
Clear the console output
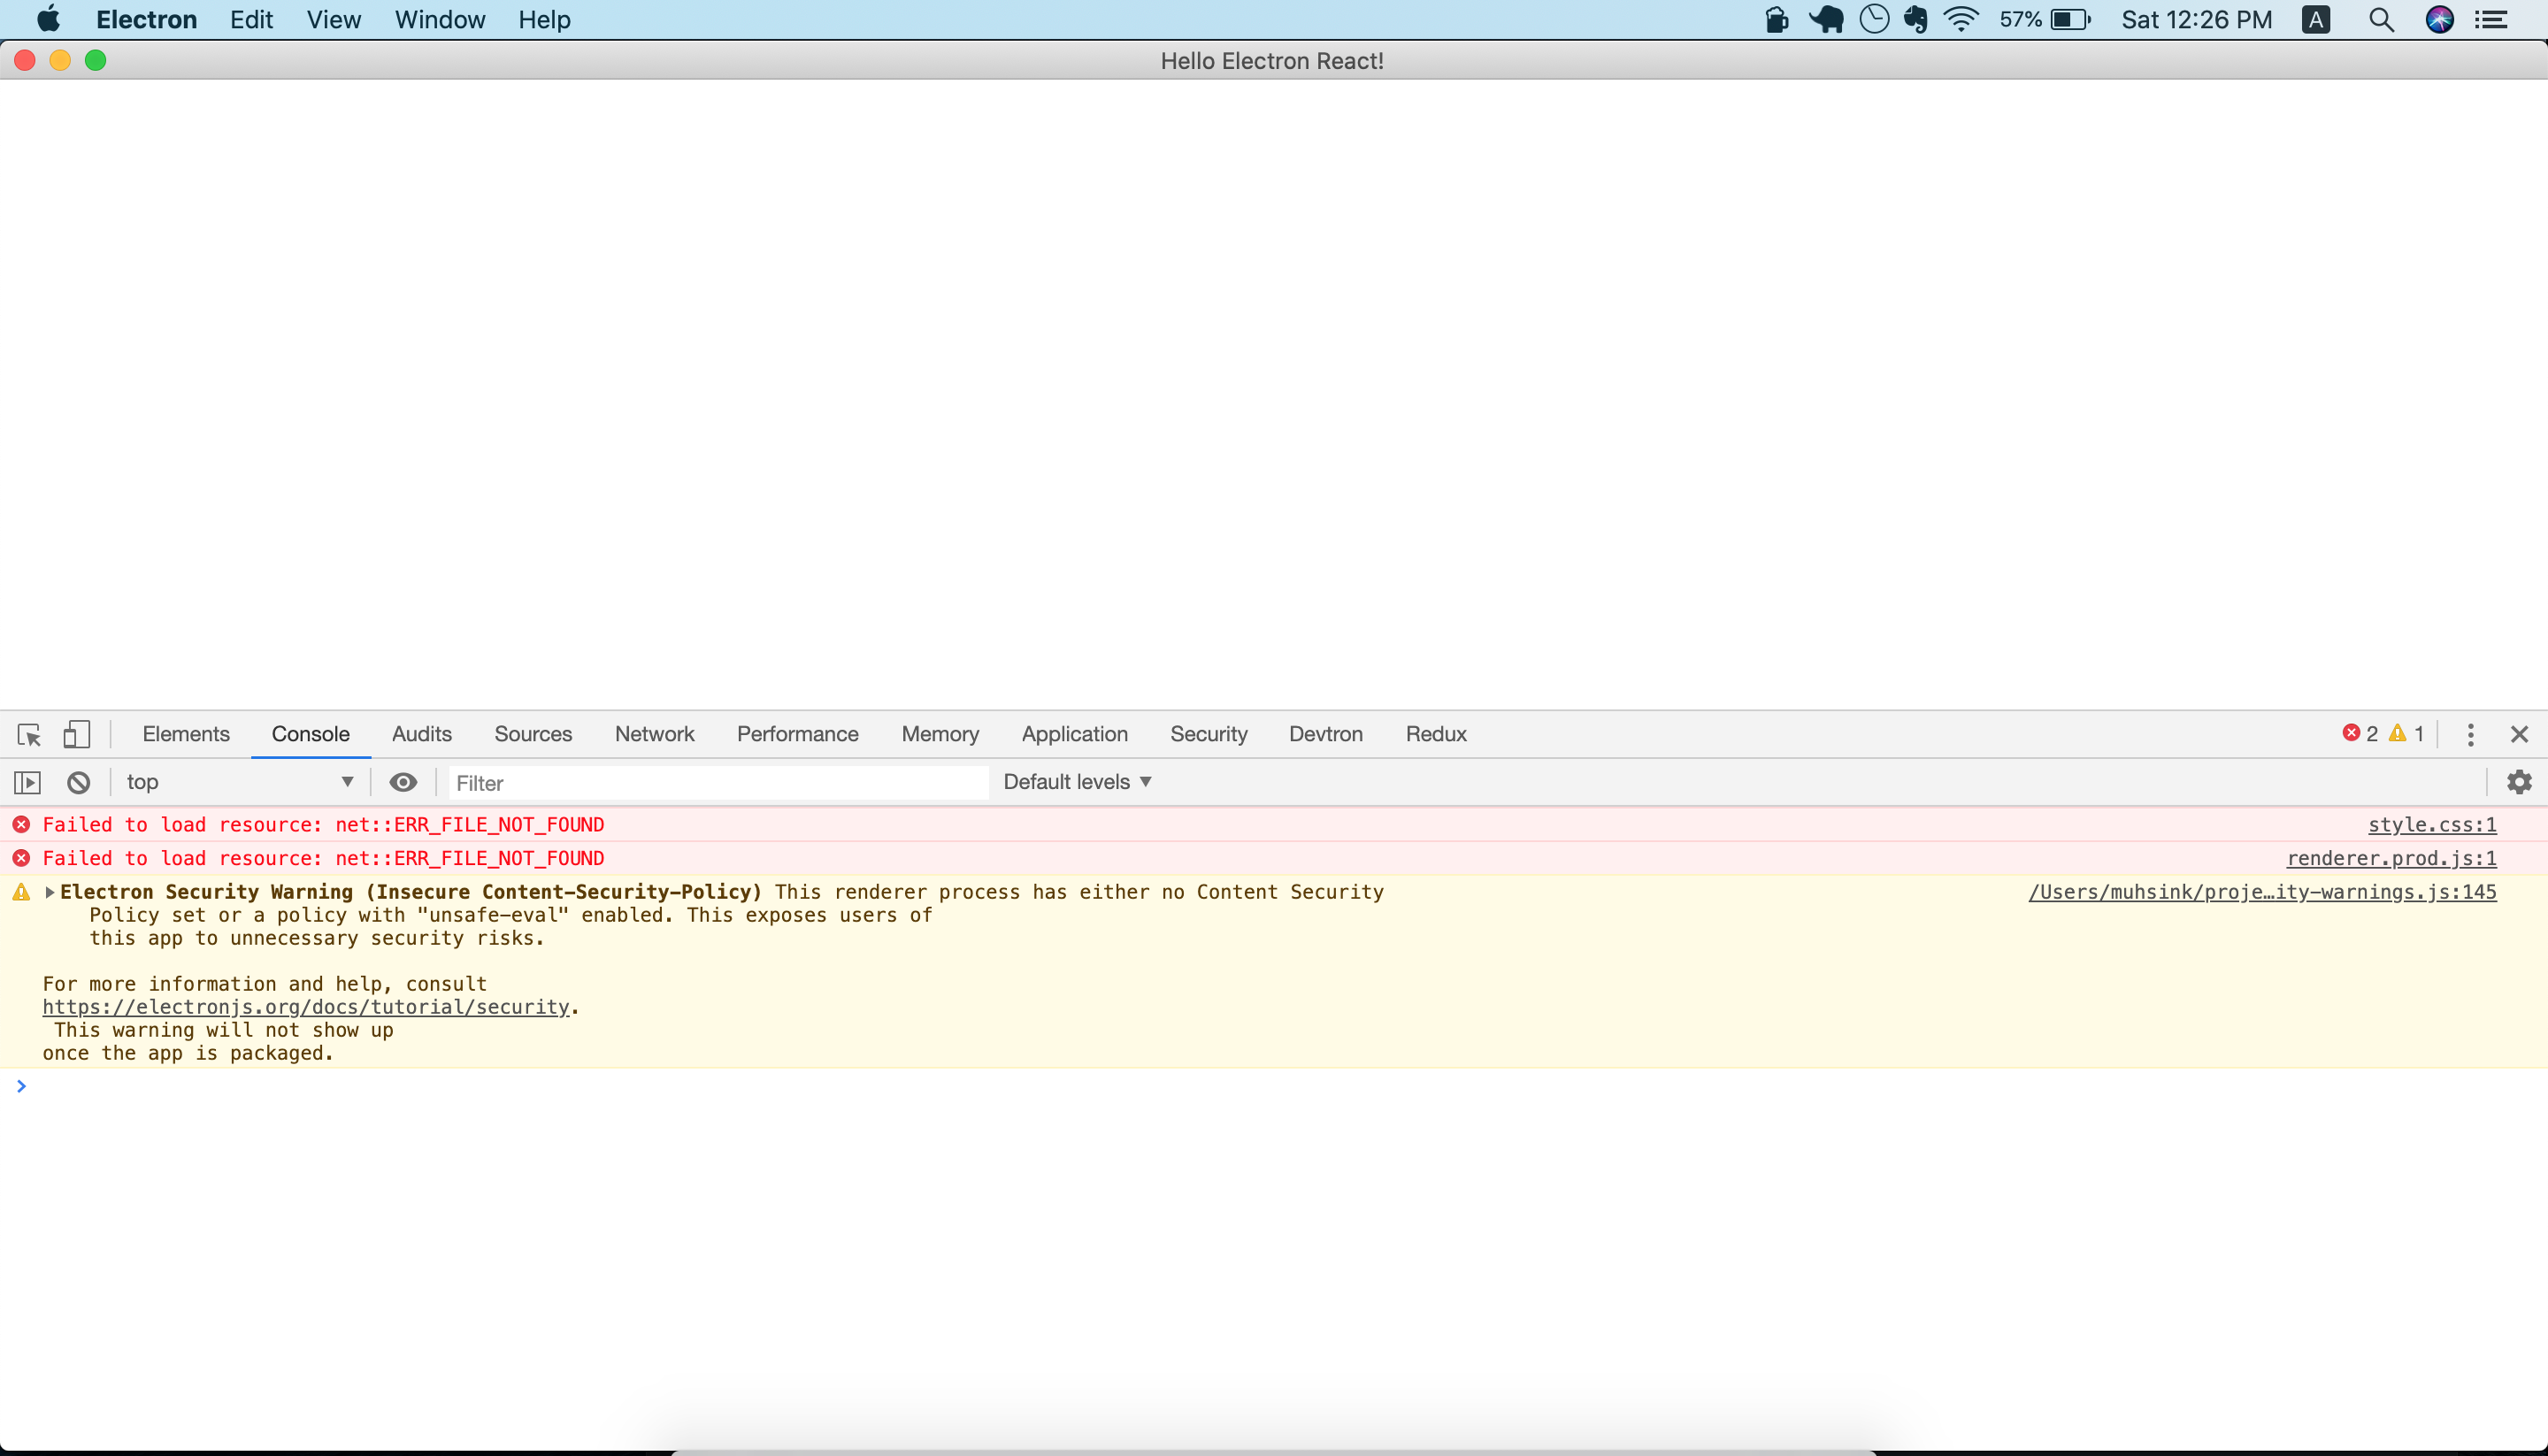pos(78,782)
